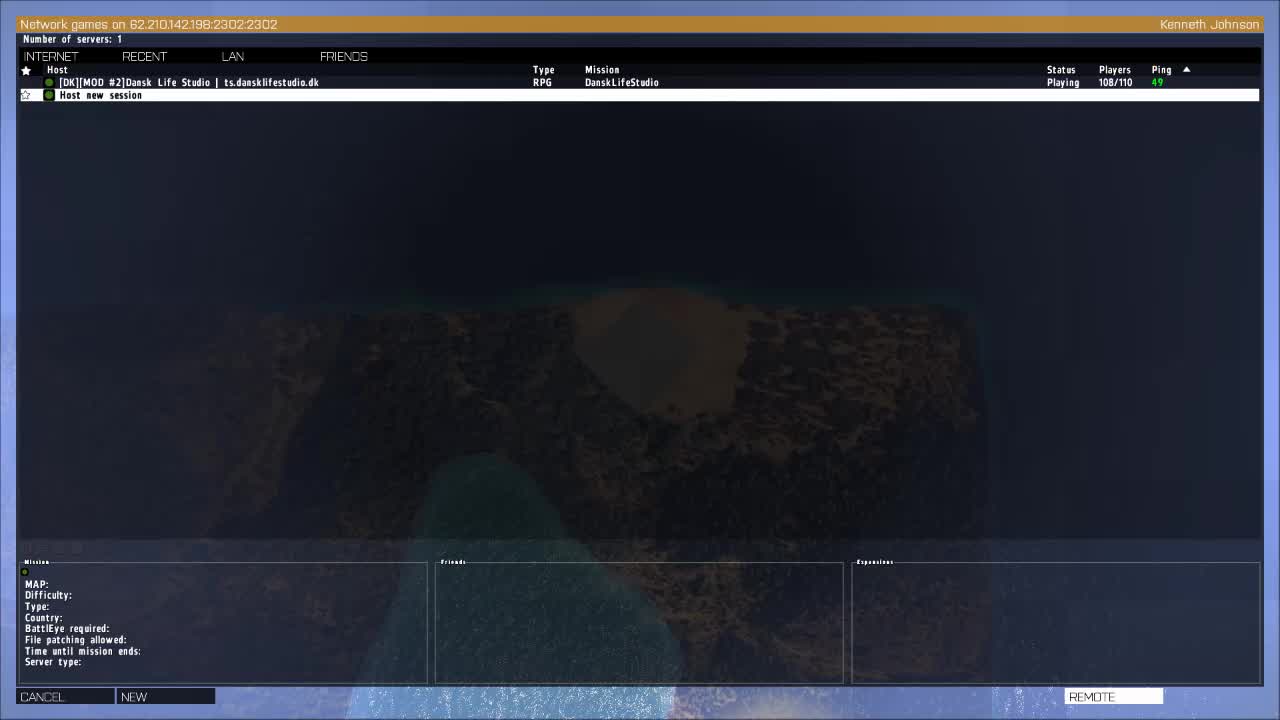Image resolution: width=1280 pixels, height=720 pixels.
Task: Select the Host new session row
Action: (x=639, y=95)
